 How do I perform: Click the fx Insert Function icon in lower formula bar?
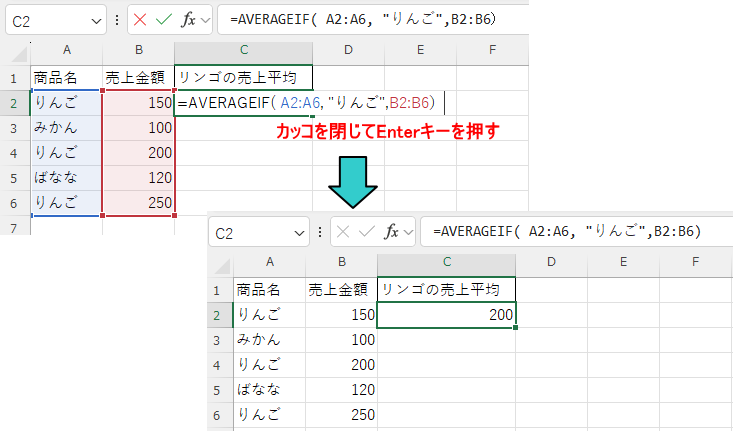click(x=391, y=232)
